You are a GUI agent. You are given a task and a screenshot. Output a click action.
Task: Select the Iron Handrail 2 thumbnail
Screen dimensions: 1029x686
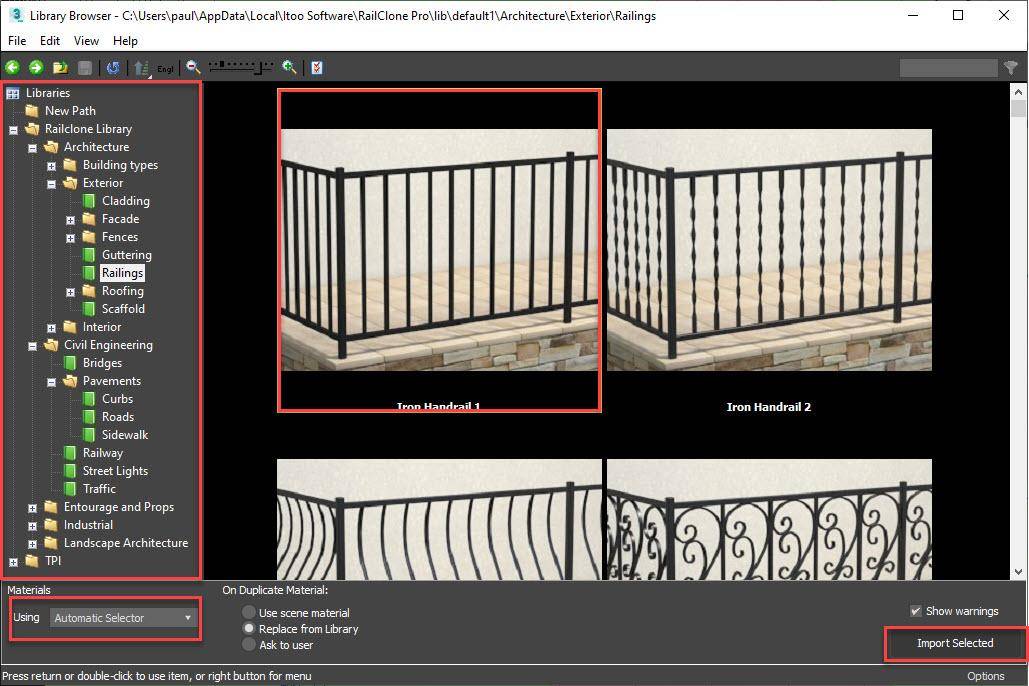pyautogui.click(x=769, y=250)
